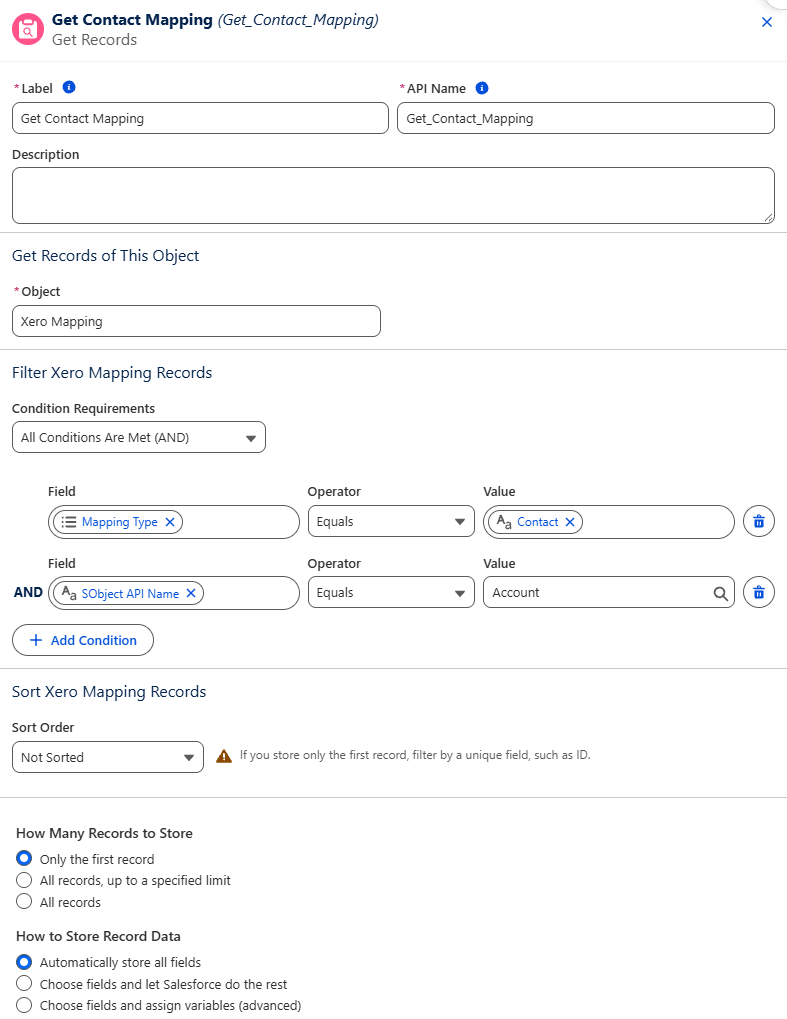Remove the SObject API Name field pill
This screenshot has width=787, height=1019.
point(191,593)
